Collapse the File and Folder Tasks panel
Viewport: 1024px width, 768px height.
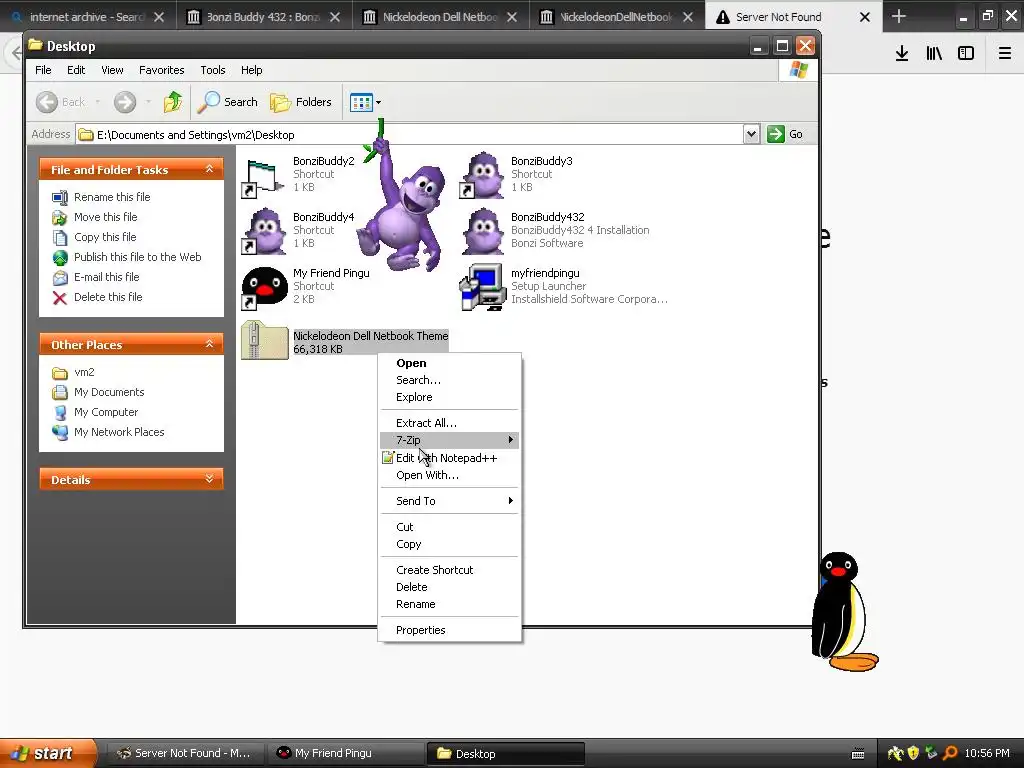209,169
